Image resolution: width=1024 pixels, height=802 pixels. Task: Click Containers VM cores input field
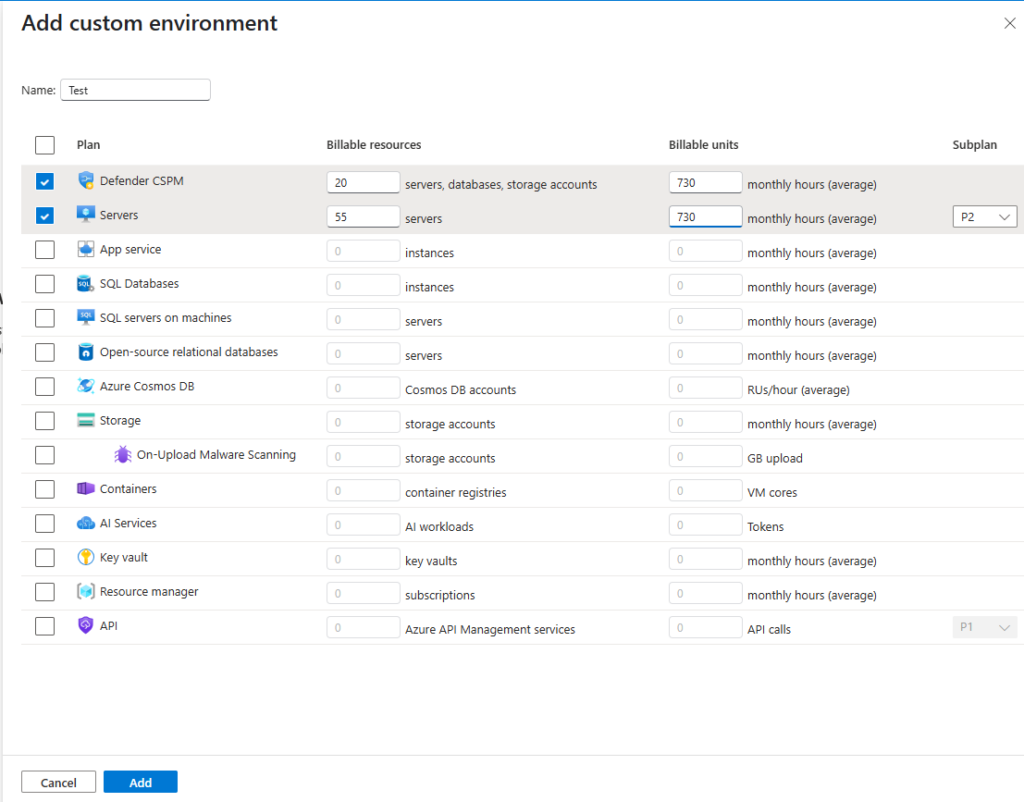coord(705,490)
